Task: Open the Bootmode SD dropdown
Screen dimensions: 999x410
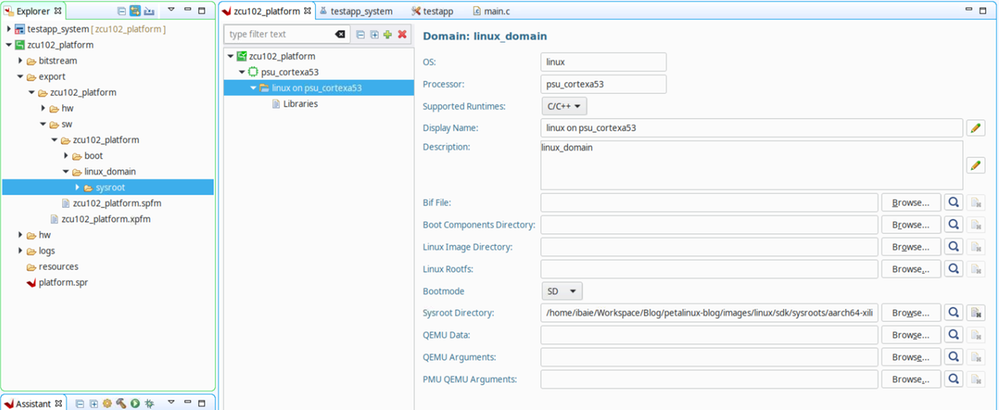Action: (x=561, y=291)
